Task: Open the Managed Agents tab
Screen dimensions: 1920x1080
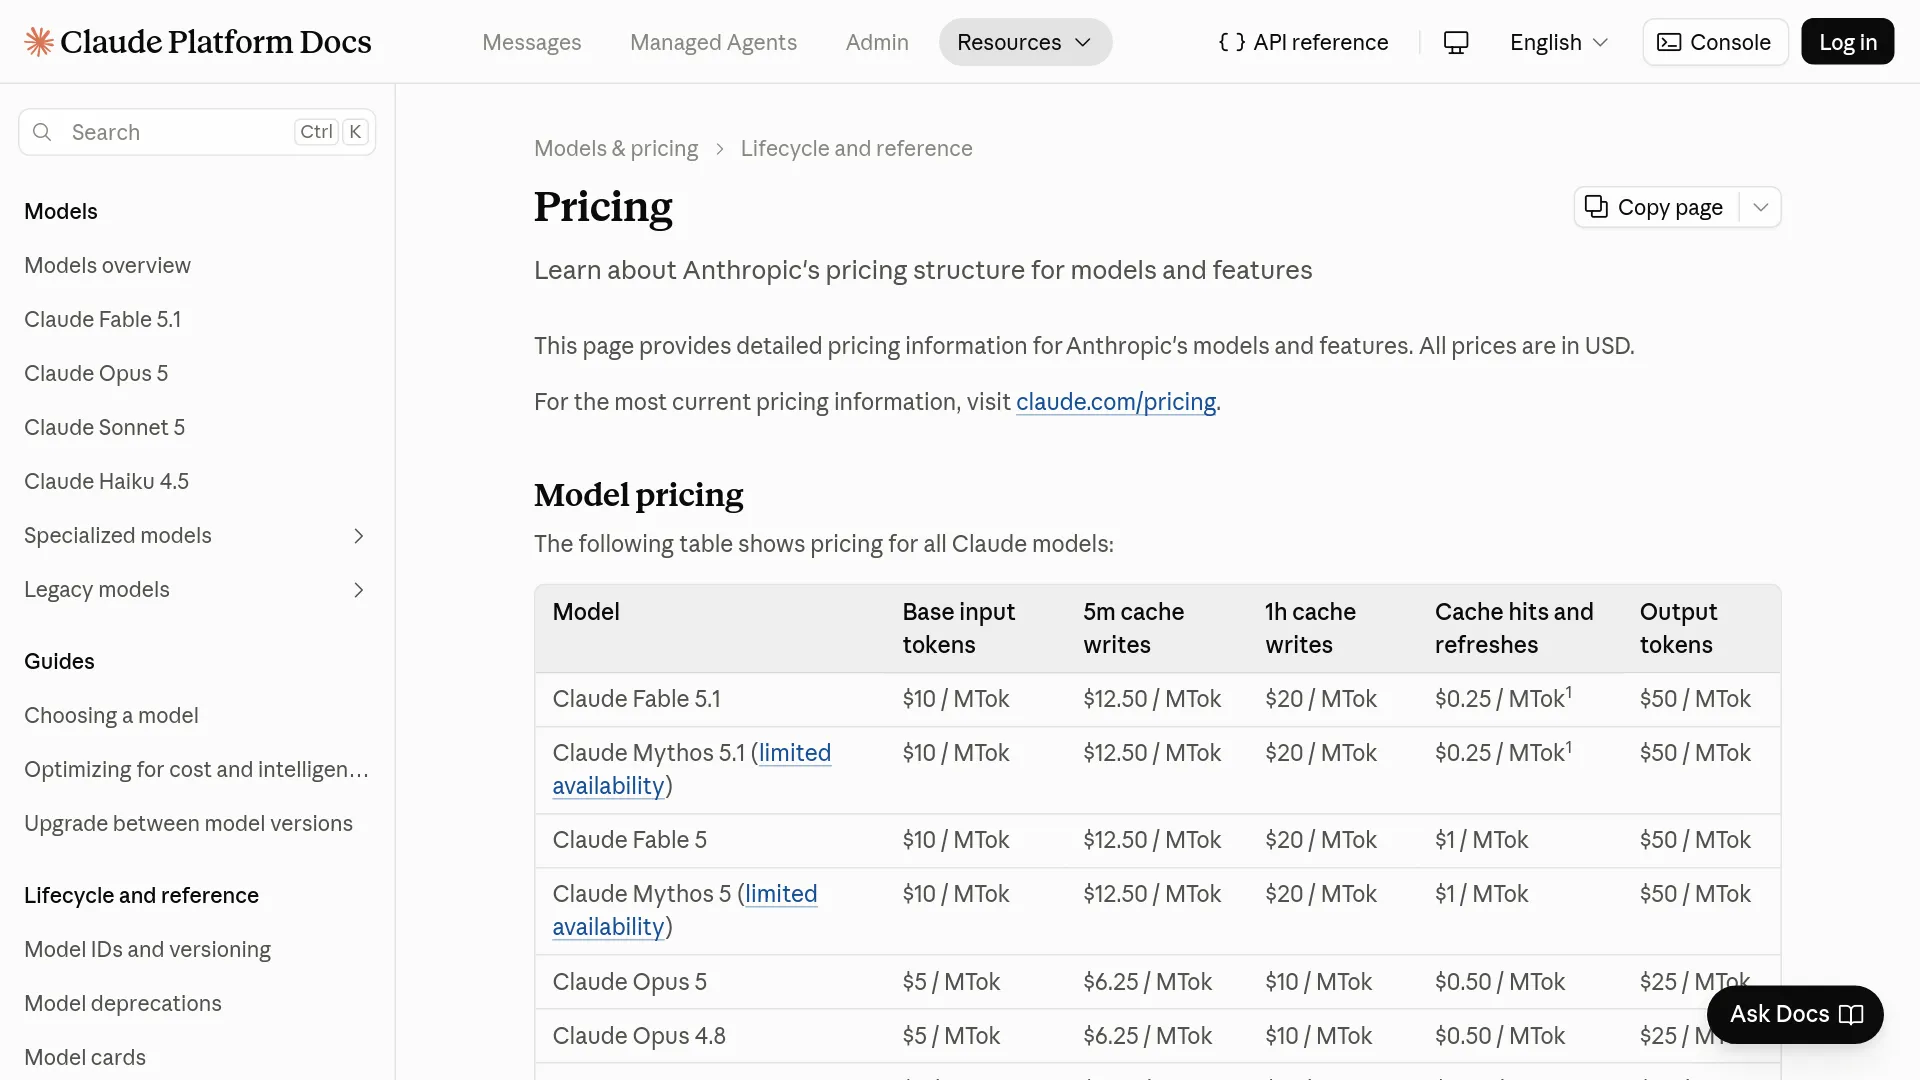Action: point(713,42)
